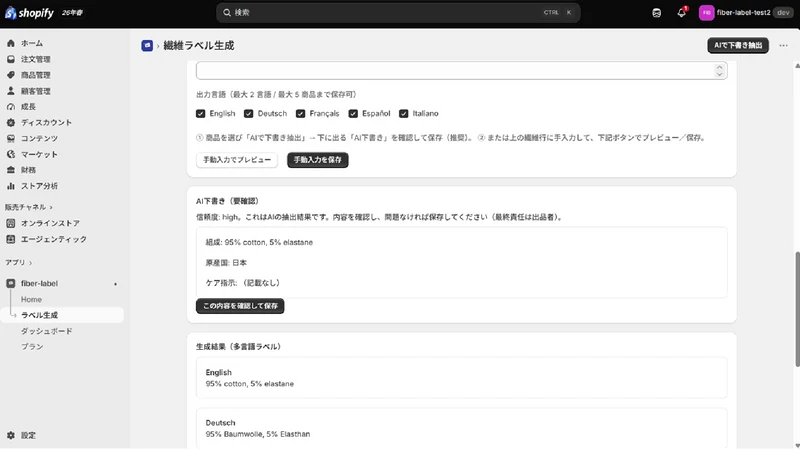Viewport: 800px width, 450px height.
Task: Toggle the English language checkbox
Action: [201, 113]
